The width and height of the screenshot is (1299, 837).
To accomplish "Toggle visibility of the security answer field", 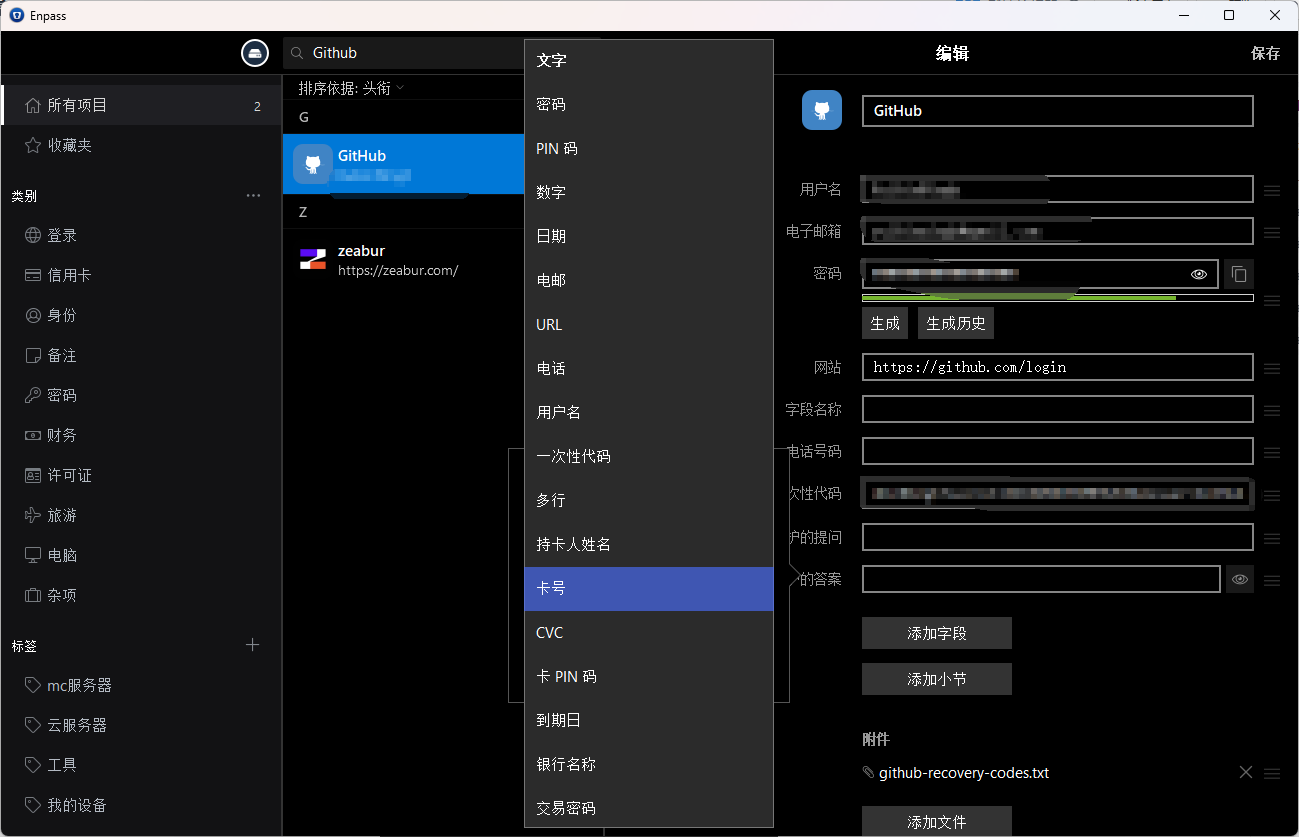I will (1240, 579).
